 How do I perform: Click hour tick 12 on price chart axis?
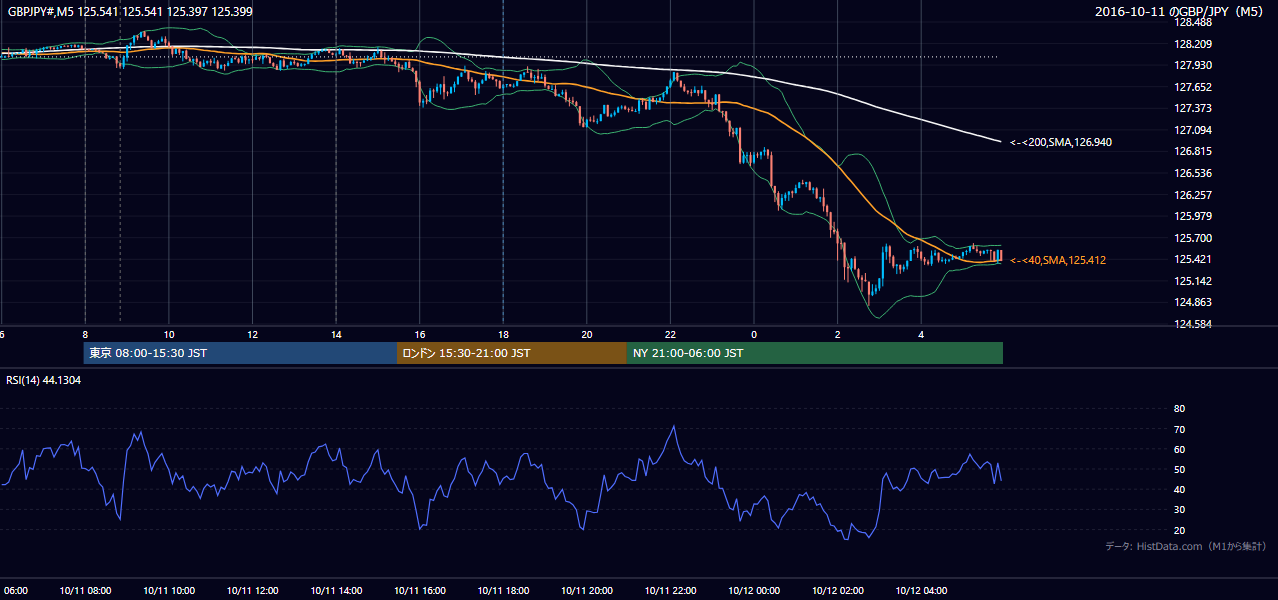(252, 334)
